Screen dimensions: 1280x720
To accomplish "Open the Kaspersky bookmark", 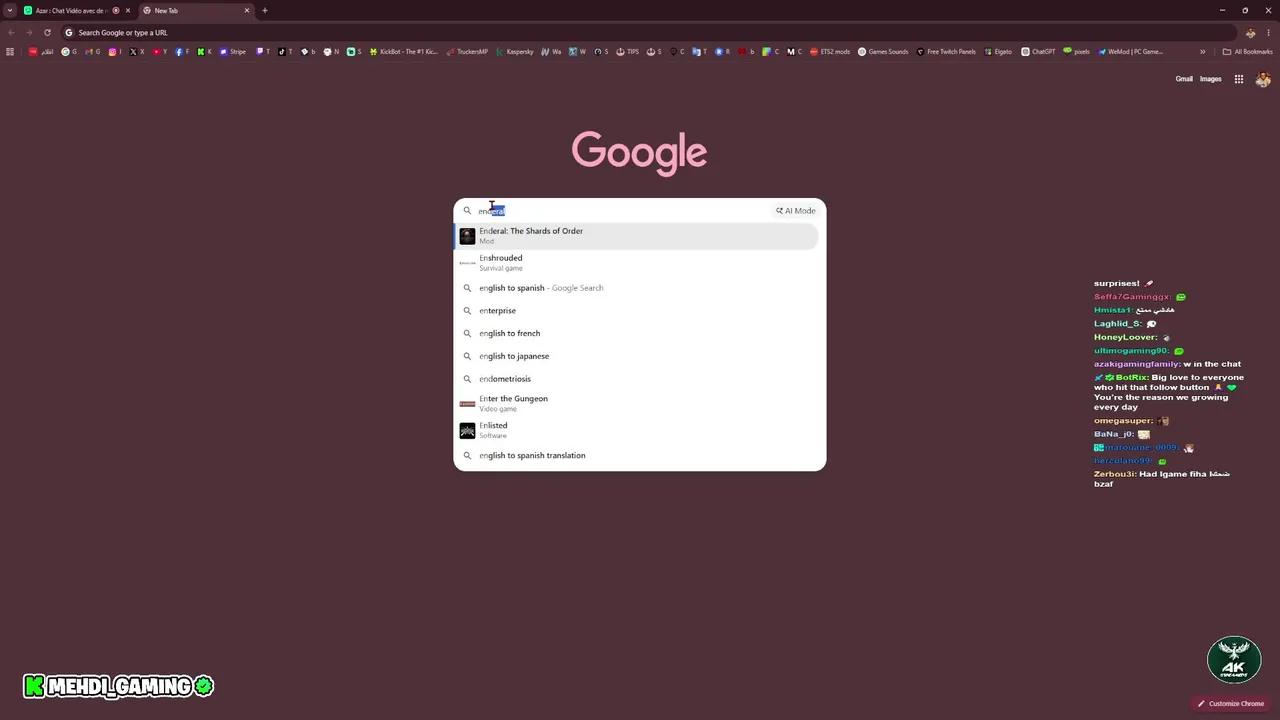I will (x=515, y=52).
